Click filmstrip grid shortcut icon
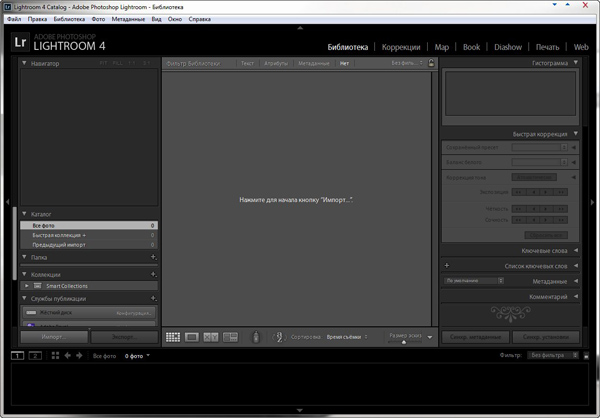 (55, 356)
